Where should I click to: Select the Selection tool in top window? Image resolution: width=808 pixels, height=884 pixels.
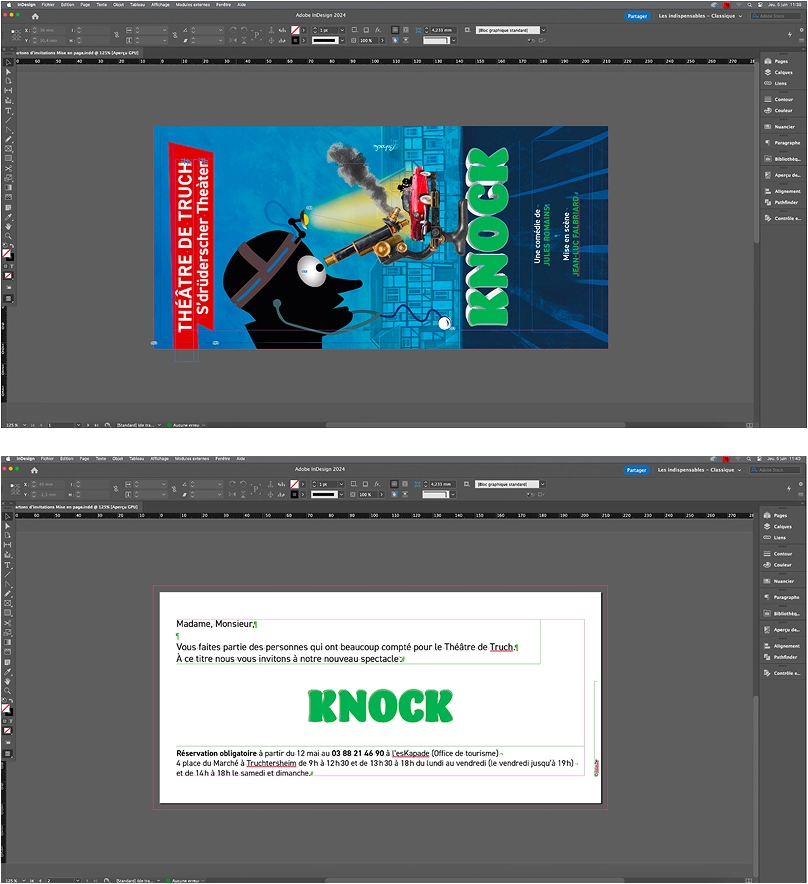click(x=8, y=63)
